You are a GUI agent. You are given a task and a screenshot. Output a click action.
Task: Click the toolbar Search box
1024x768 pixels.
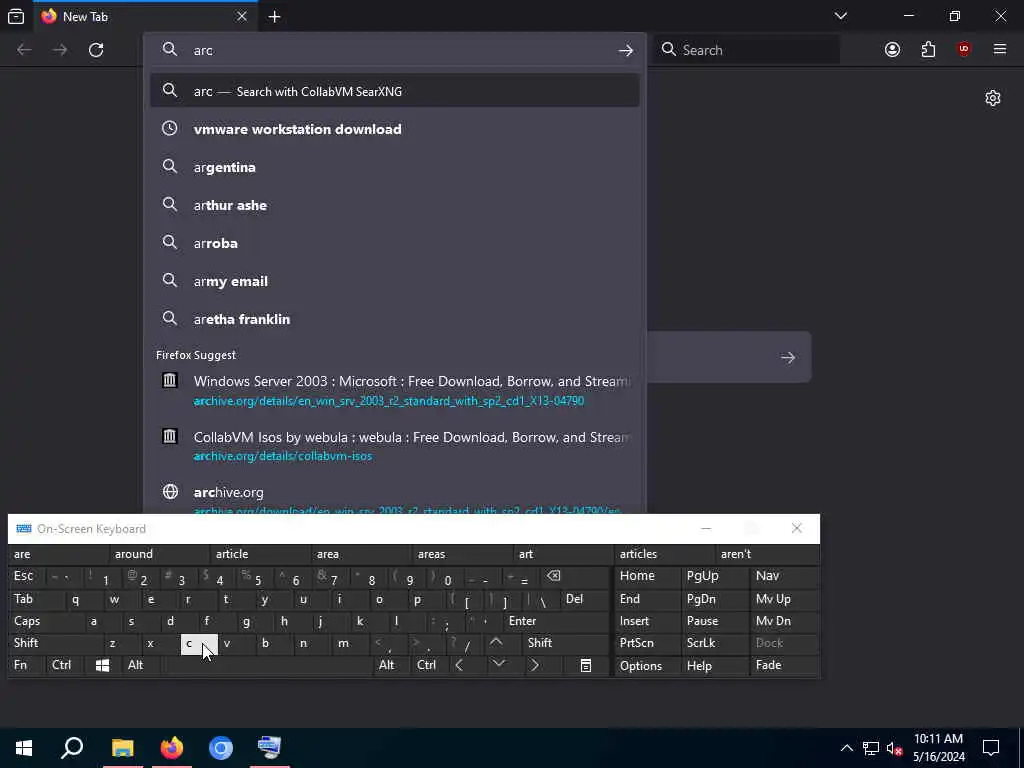746,50
